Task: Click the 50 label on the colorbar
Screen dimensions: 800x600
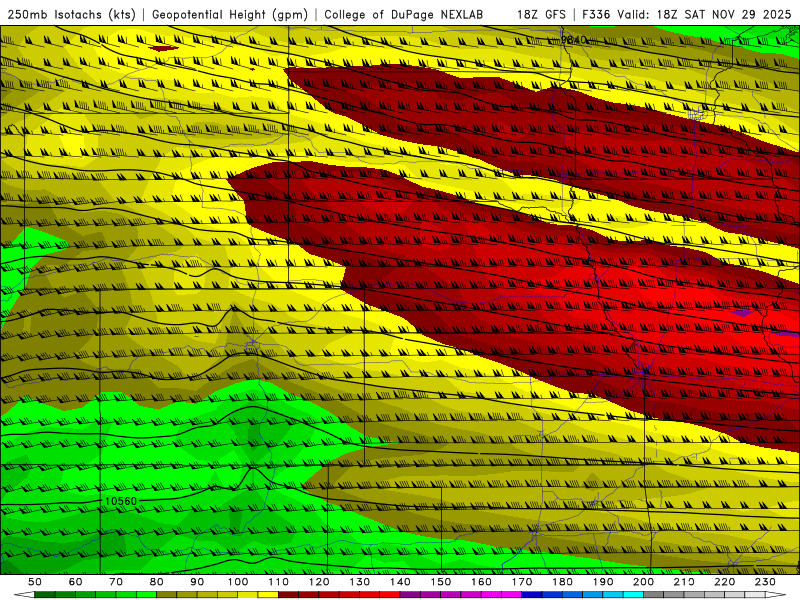Action: (x=35, y=582)
